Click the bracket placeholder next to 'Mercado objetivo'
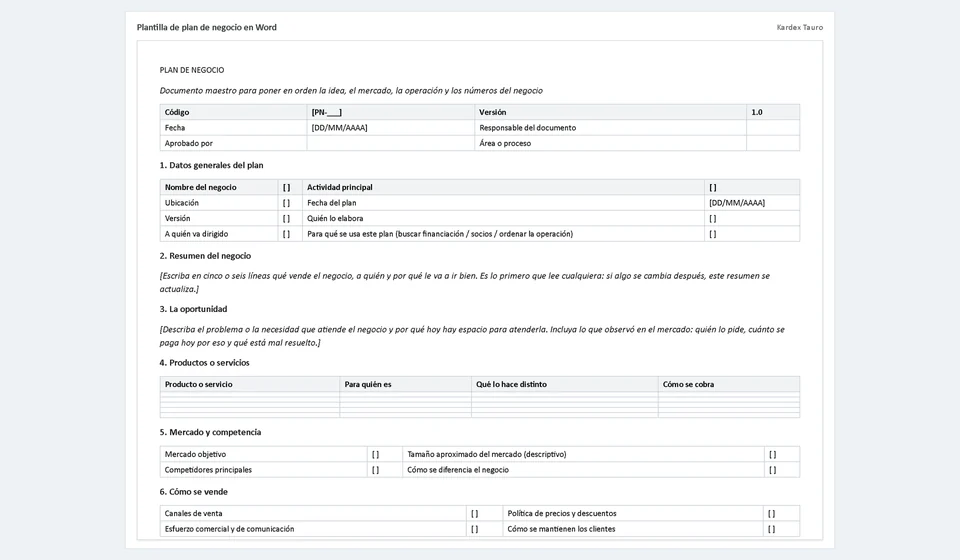This screenshot has height=560, width=960. pyautogui.click(x=384, y=454)
